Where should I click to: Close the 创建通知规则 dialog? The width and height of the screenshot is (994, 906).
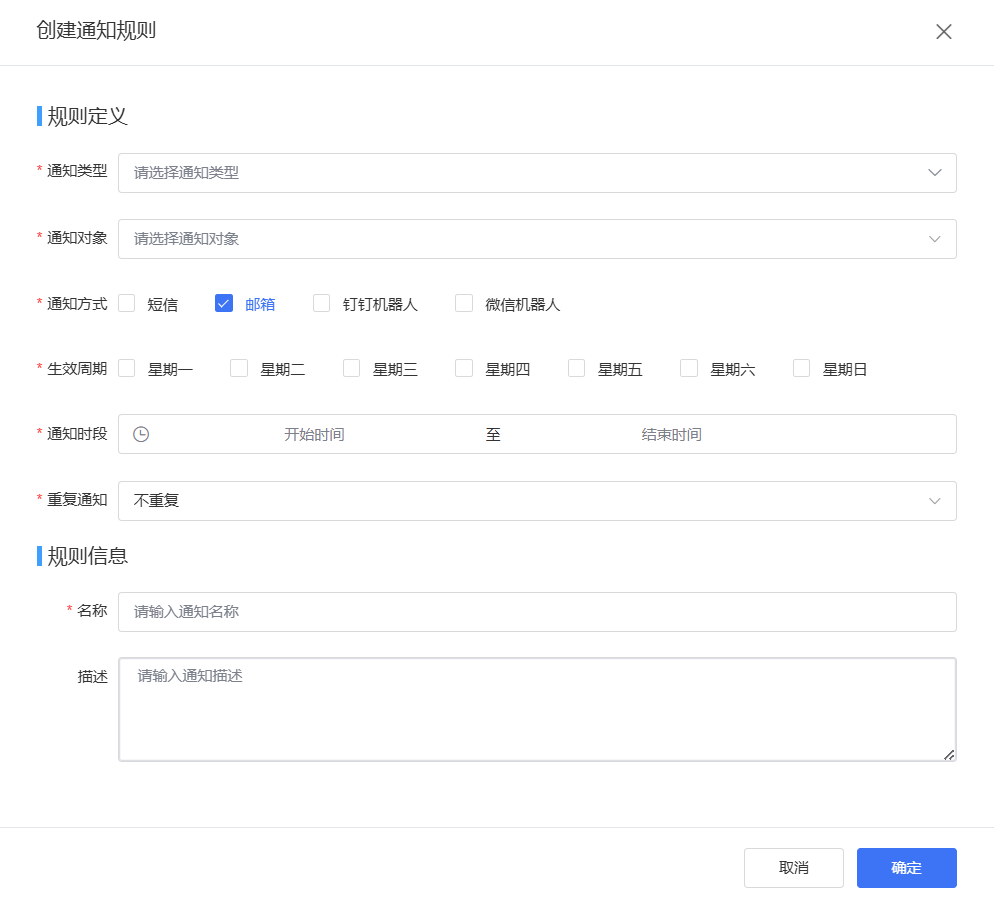[x=943, y=32]
